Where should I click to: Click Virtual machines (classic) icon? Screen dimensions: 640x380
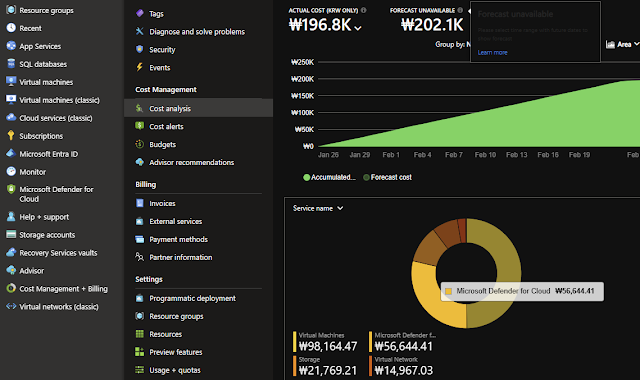(11, 100)
